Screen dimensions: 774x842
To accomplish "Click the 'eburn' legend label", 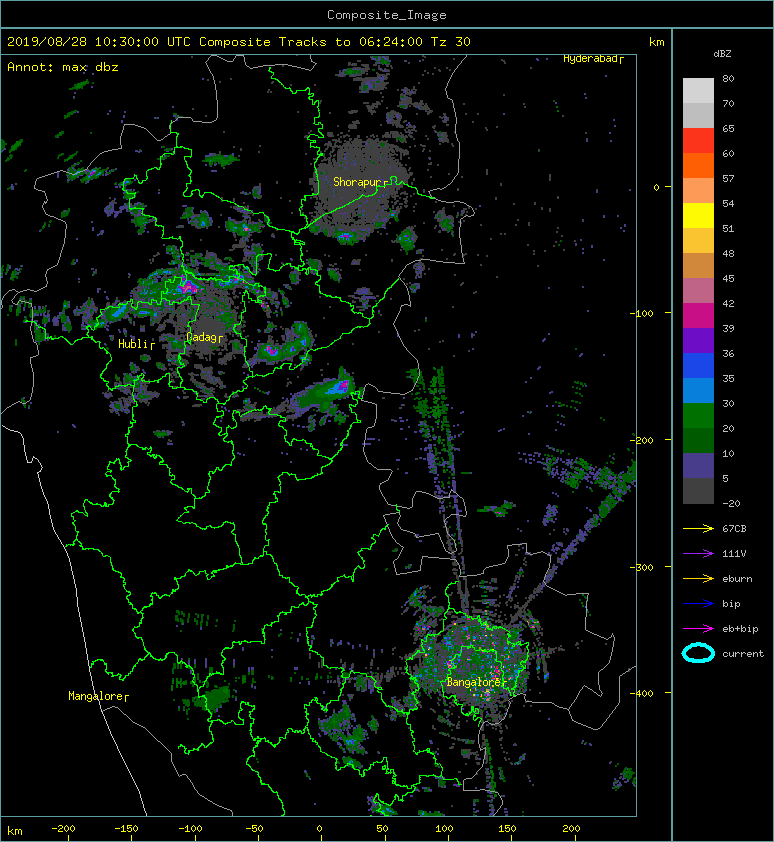I will [737, 579].
